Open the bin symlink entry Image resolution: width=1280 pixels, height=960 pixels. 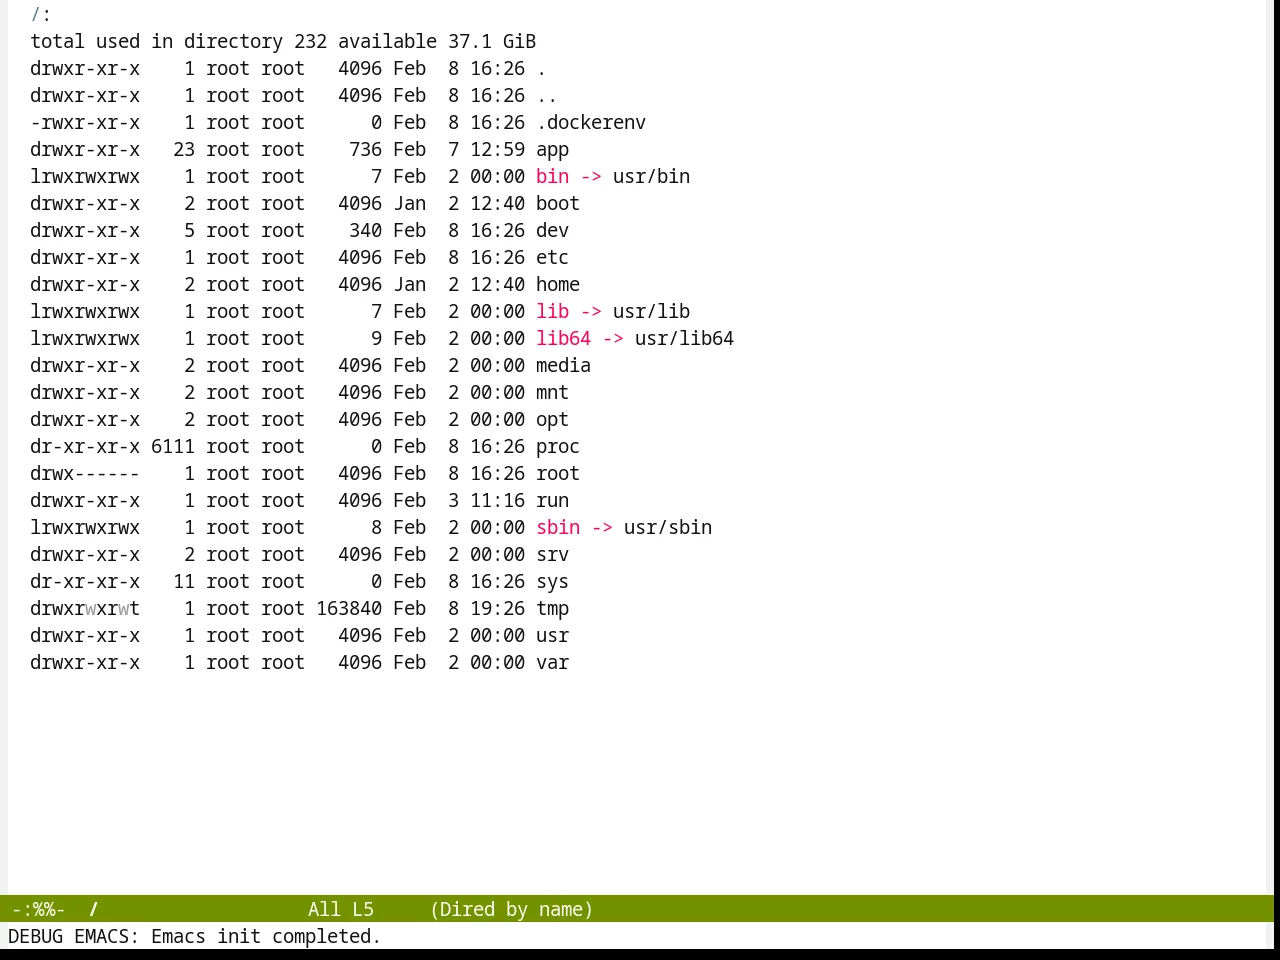point(552,177)
